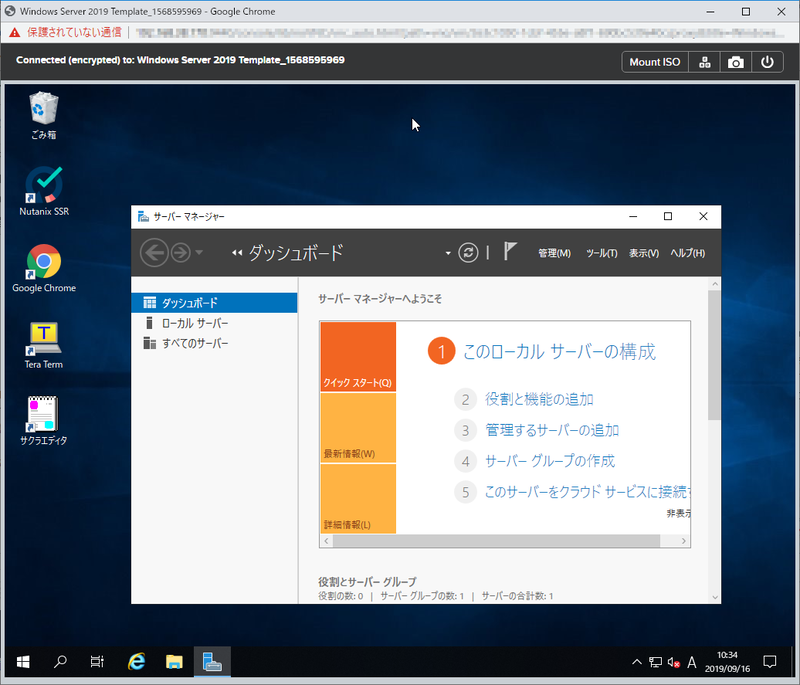Click the muted volume tray icon
This screenshot has width=800, height=685.
coord(673,663)
